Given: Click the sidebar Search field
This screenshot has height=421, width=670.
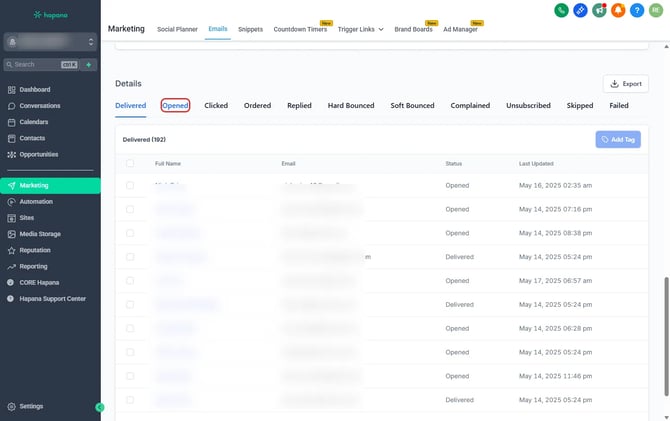Looking at the screenshot, I should click(x=40, y=64).
